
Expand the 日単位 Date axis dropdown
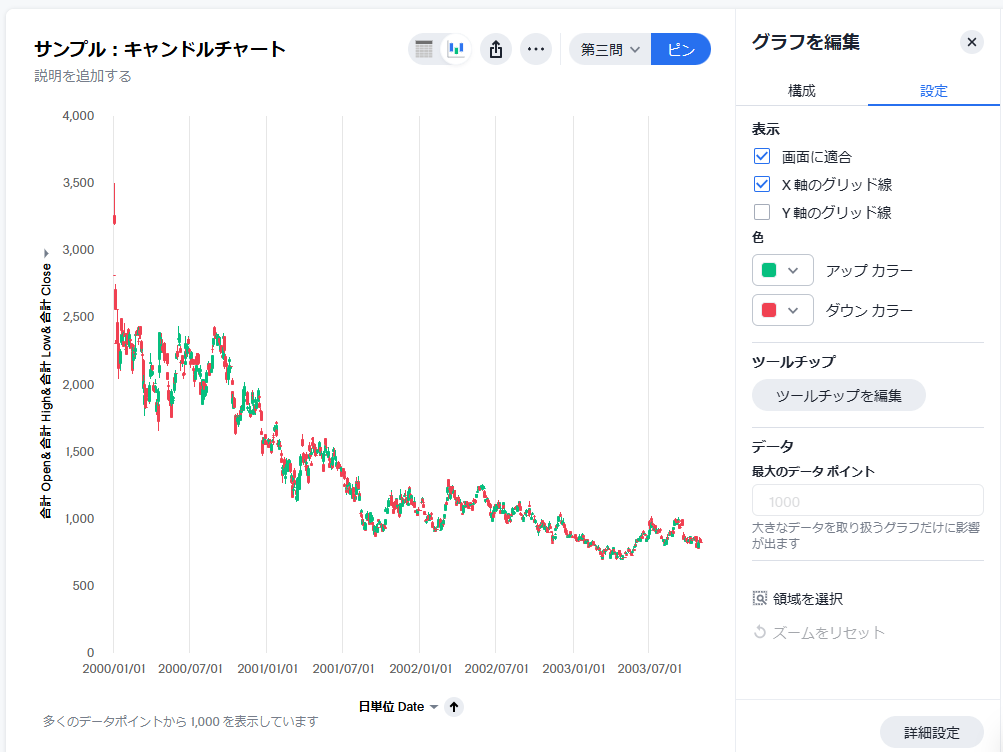pyautogui.click(x=434, y=707)
